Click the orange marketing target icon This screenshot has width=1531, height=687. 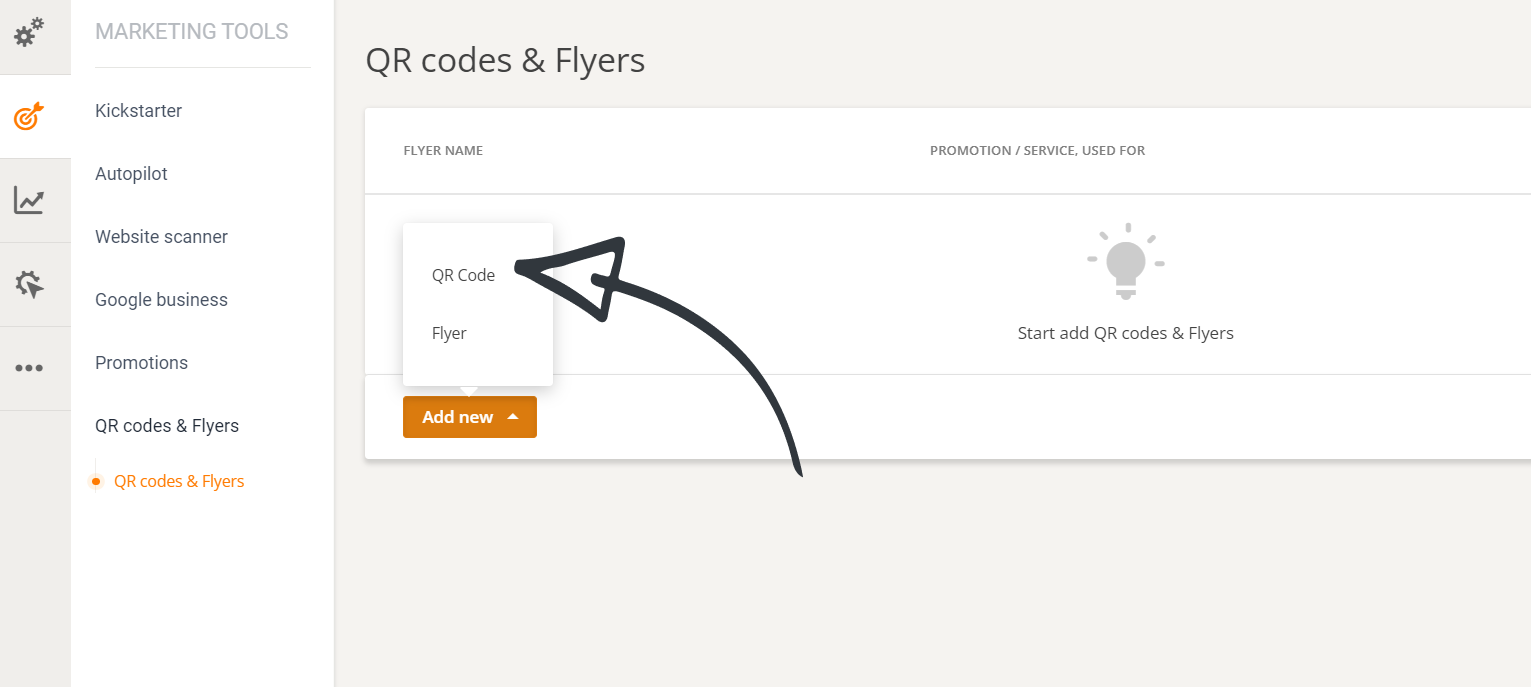(29, 117)
